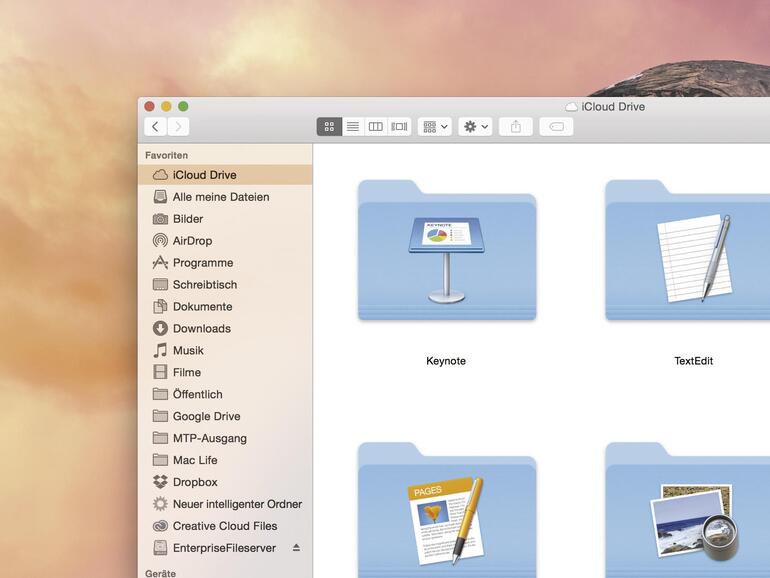This screenshot has width=770, height=578.
Task: Click the Dokumente icon
Action: [x=160, y=306]
